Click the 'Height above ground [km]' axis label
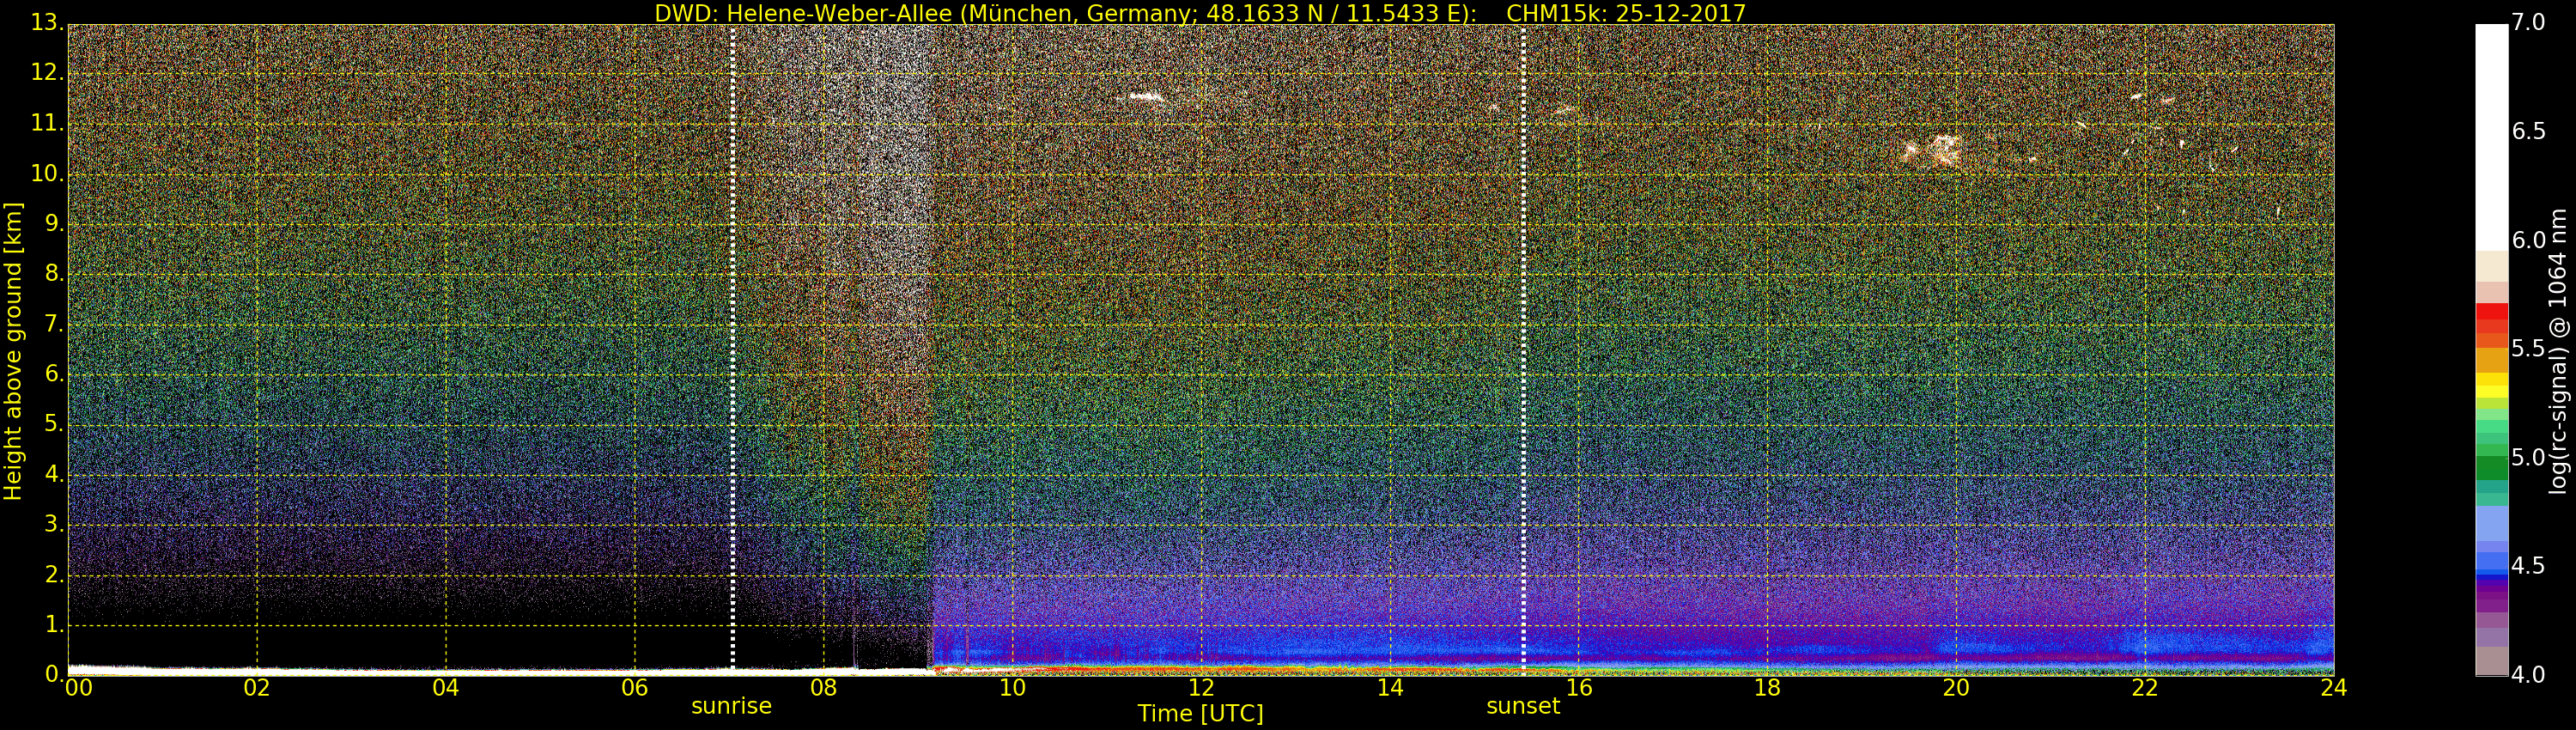This screenshot has height=730, width=2576. pyautogui.click(x=13, y=351)
